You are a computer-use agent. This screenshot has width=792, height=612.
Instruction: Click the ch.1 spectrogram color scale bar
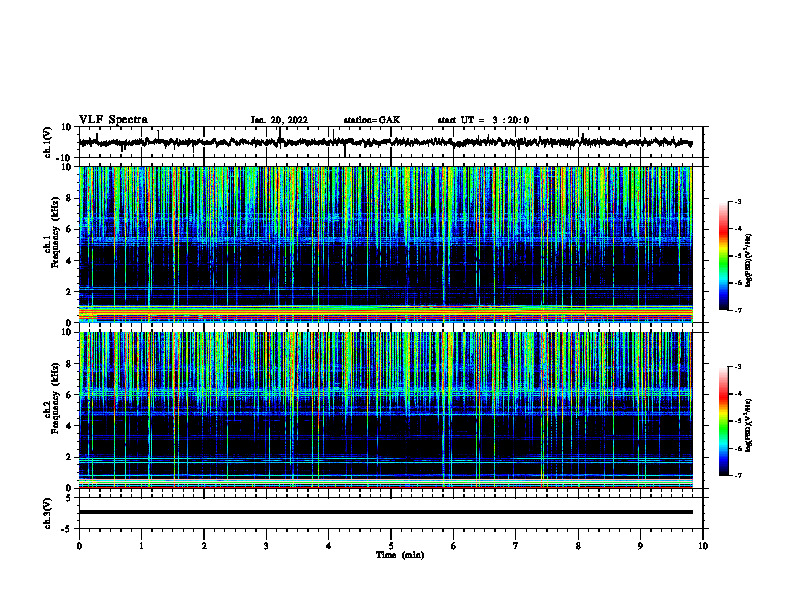tap(723, 256)
